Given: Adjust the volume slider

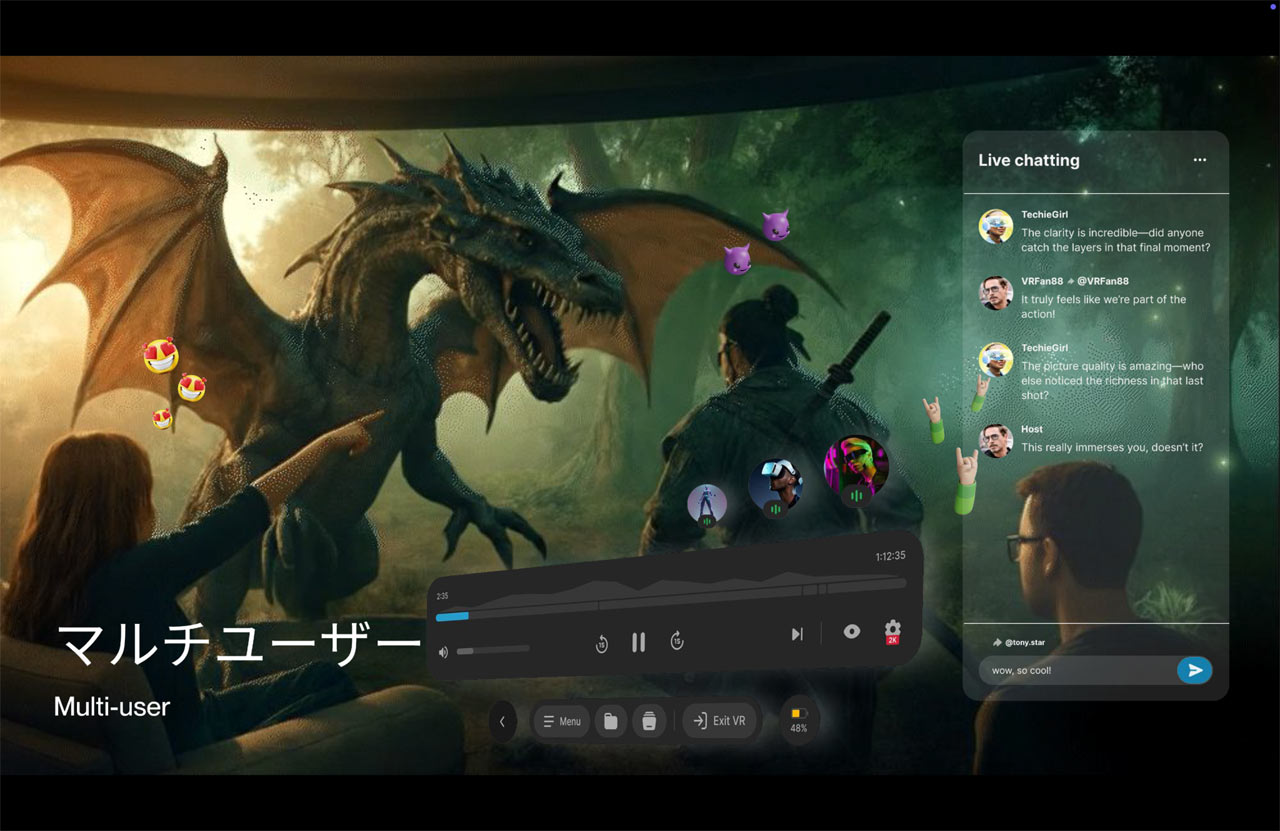Looking at the screenshot, I should click(493, 650).
